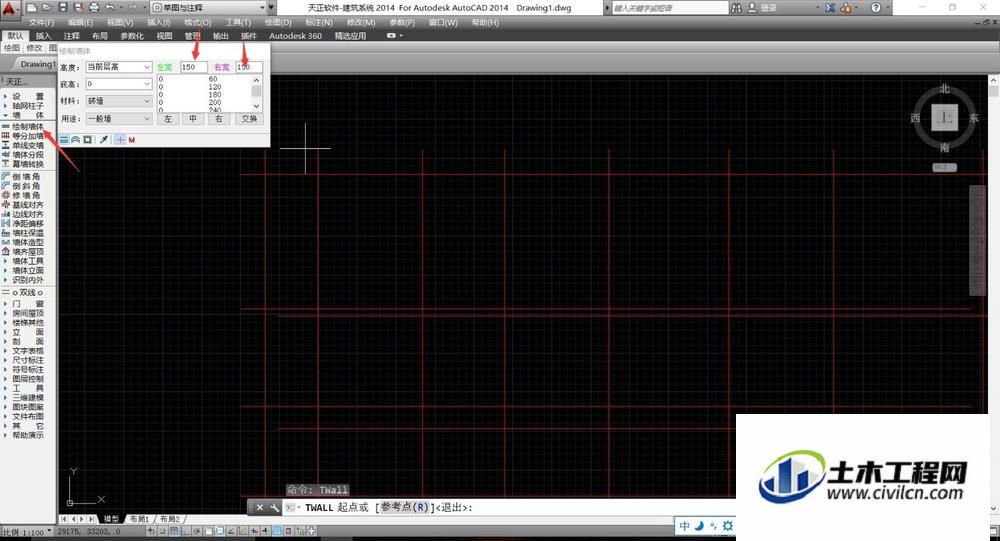Click the Print icon in quick access toolbar
Viewport: 1000px width, 541px height.
(94, 7)
